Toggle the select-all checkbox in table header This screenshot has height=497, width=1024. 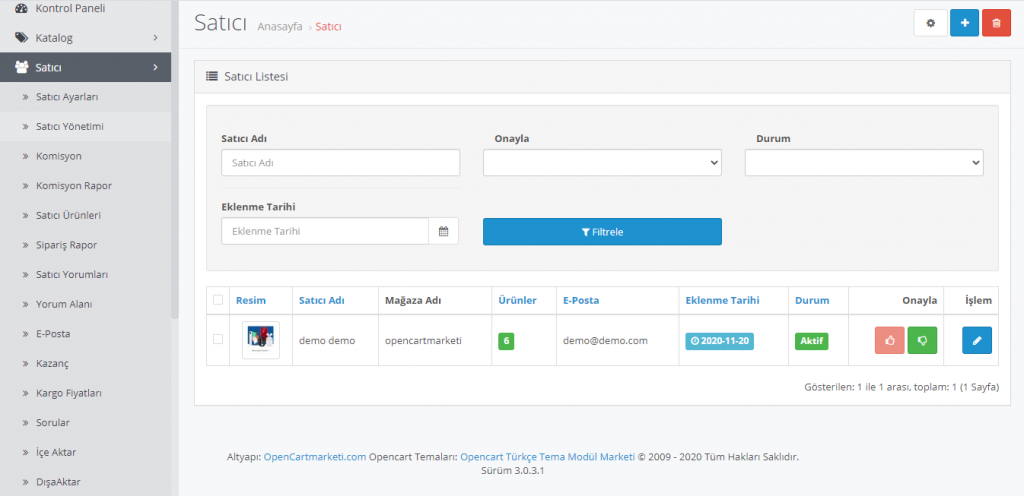point(218,300)
